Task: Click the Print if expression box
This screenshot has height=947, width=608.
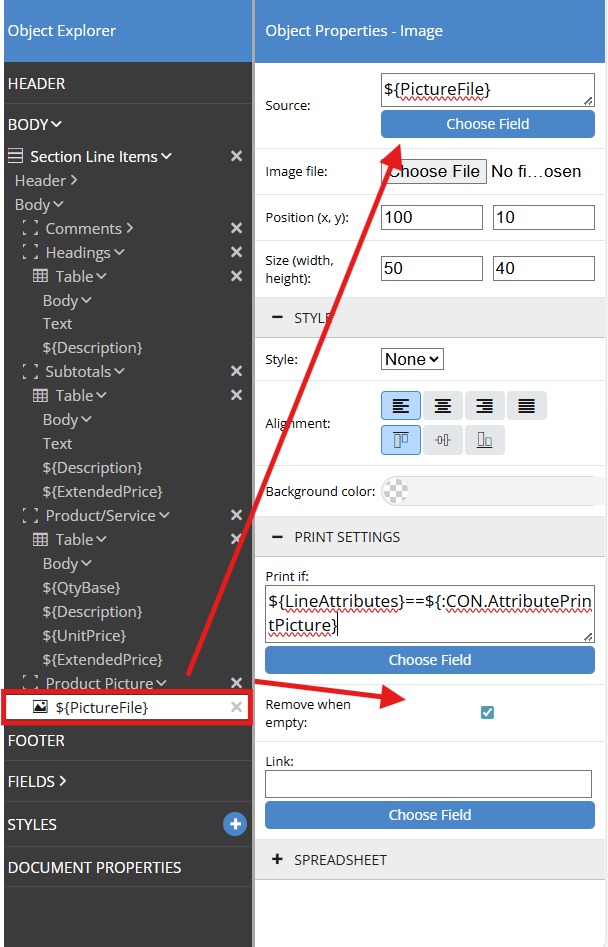Action: [430, 614]
